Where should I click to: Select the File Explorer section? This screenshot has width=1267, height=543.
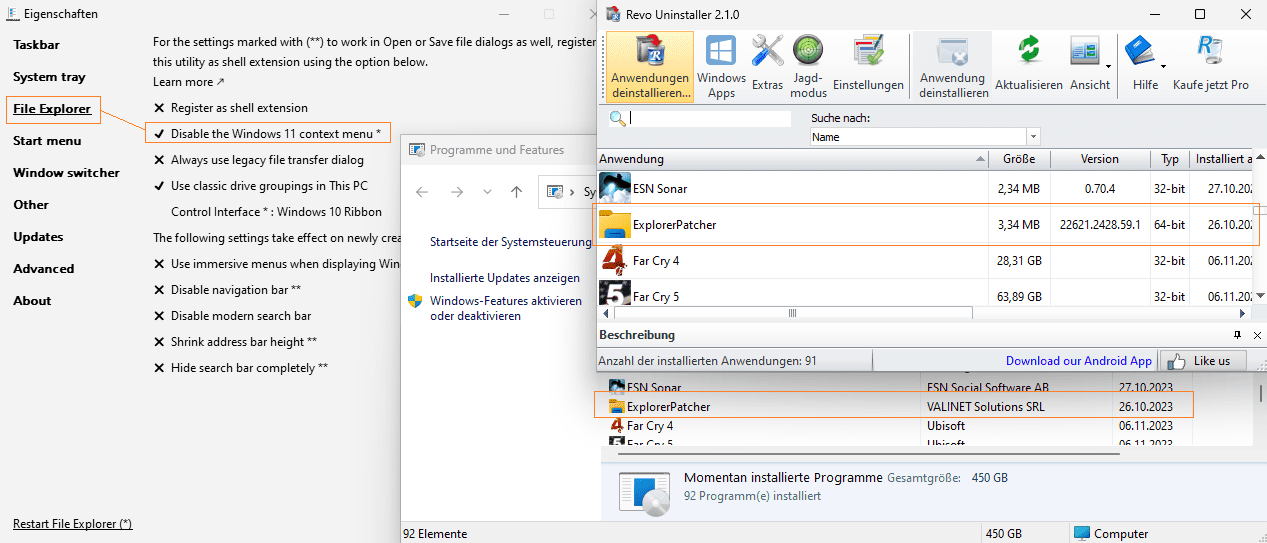click(x=52, y=109)
